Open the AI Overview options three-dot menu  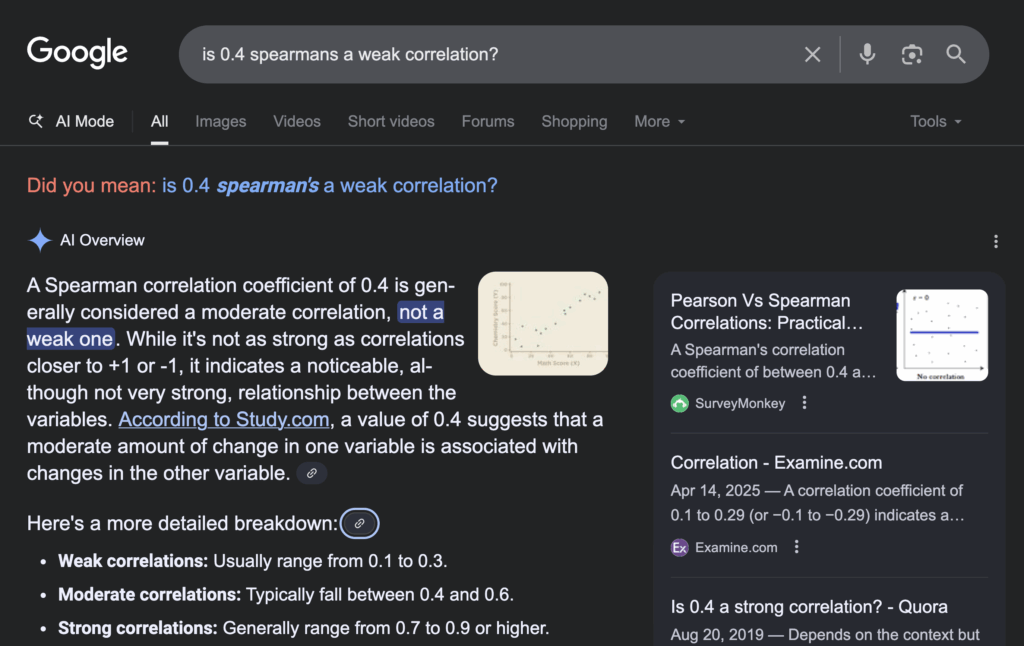(996, 241)
